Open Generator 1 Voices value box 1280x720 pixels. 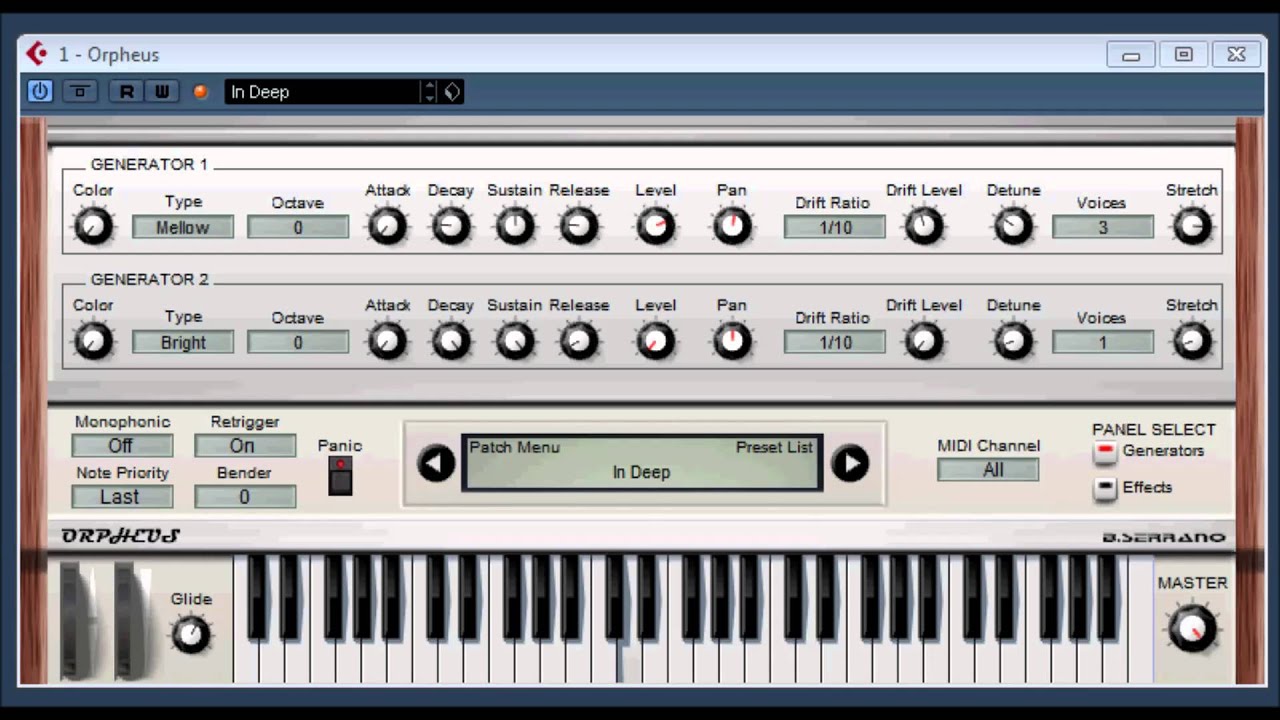click(1103, 228)
